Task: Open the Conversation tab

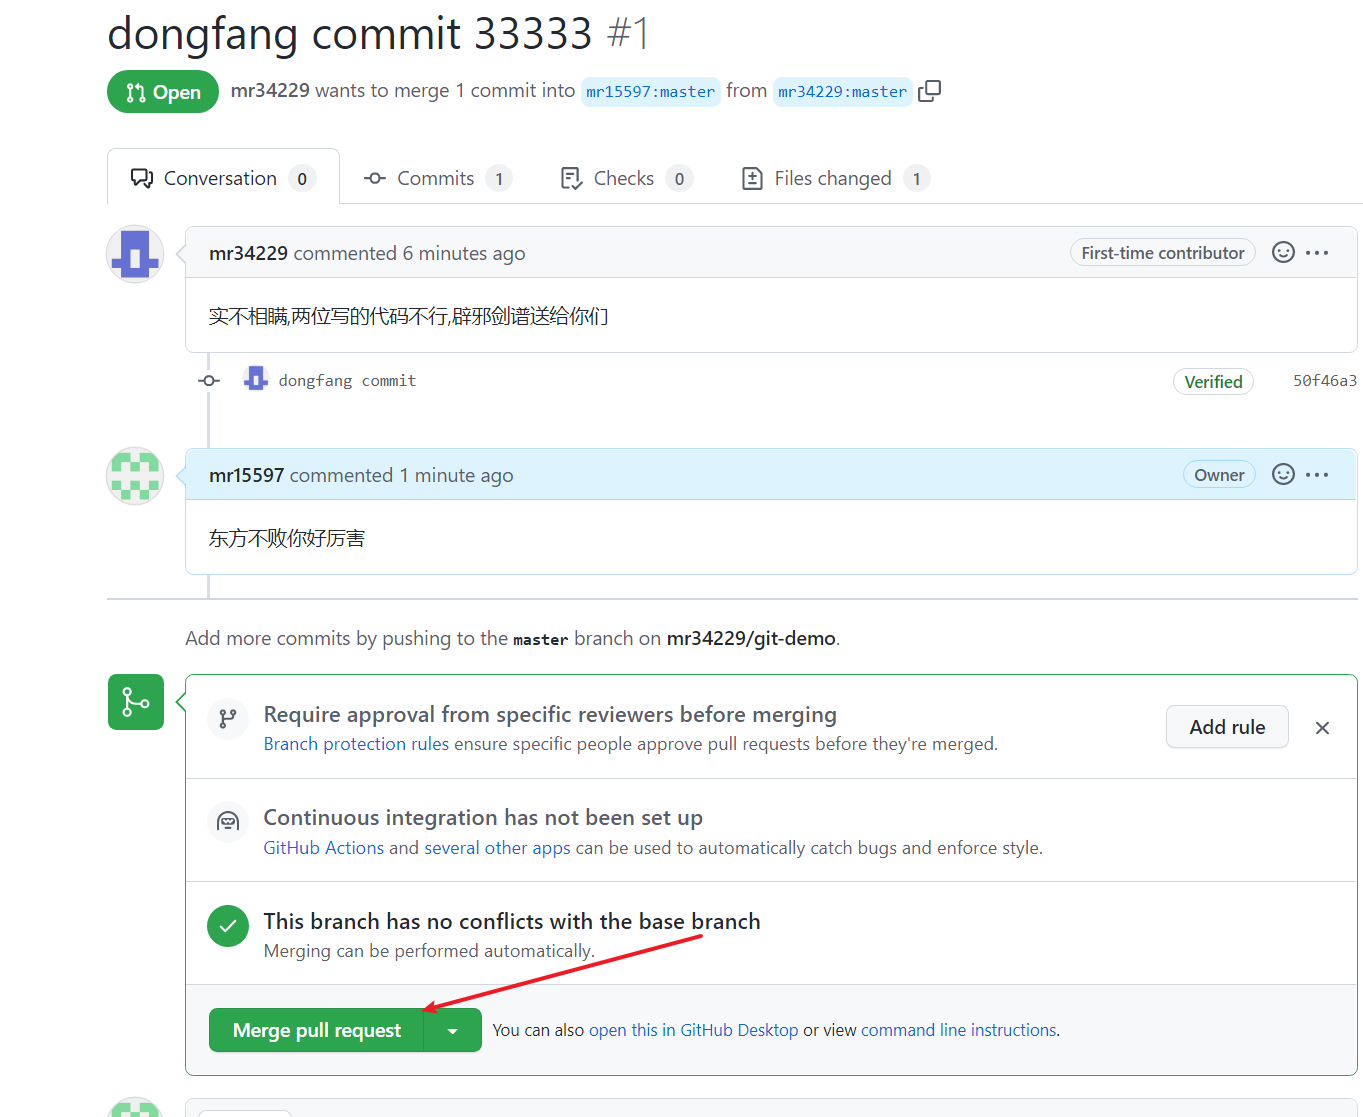Action: tap(223, 178)
